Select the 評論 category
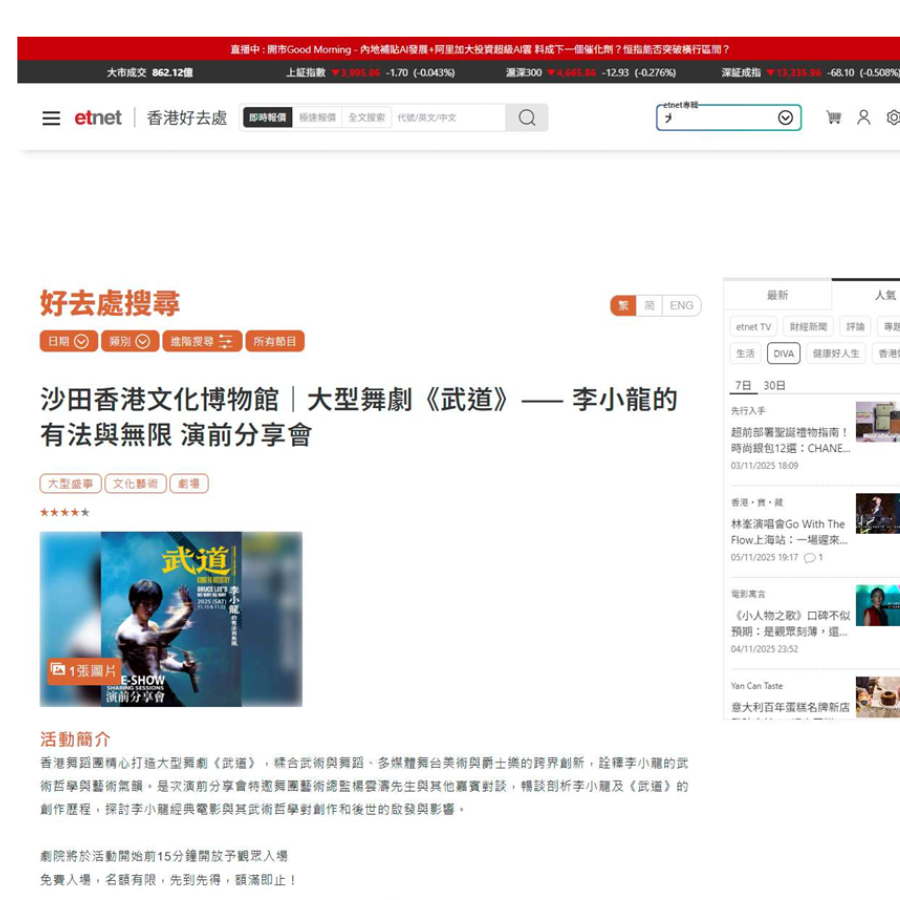Image resolution: width=900 pixels, height=900 pixels. [x=855, y=327]
